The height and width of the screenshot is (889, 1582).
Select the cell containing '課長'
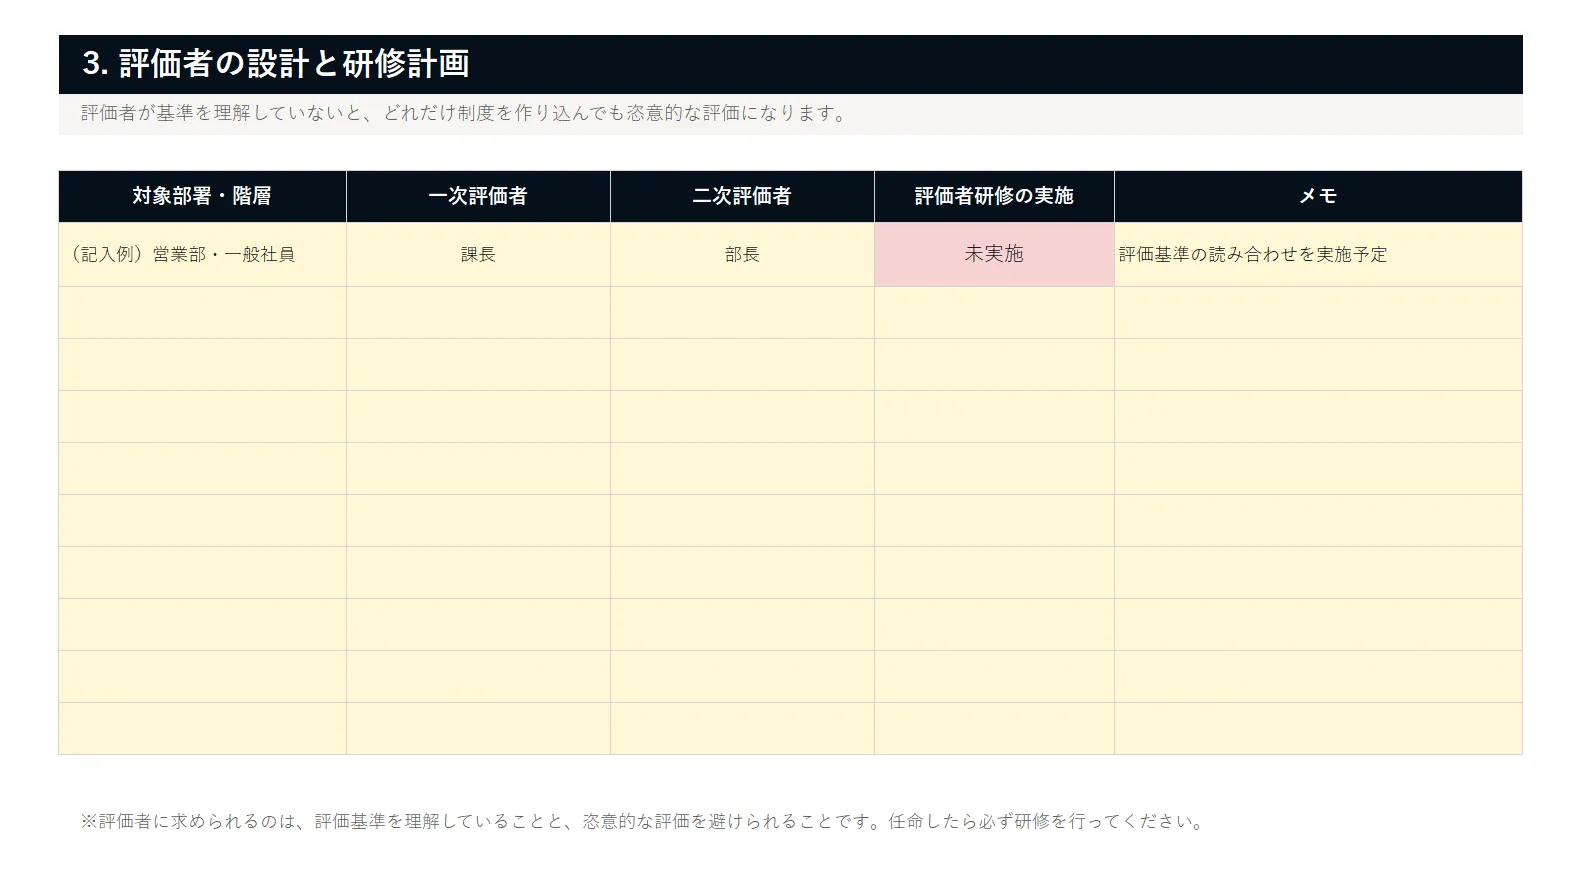tap(478, 255)
